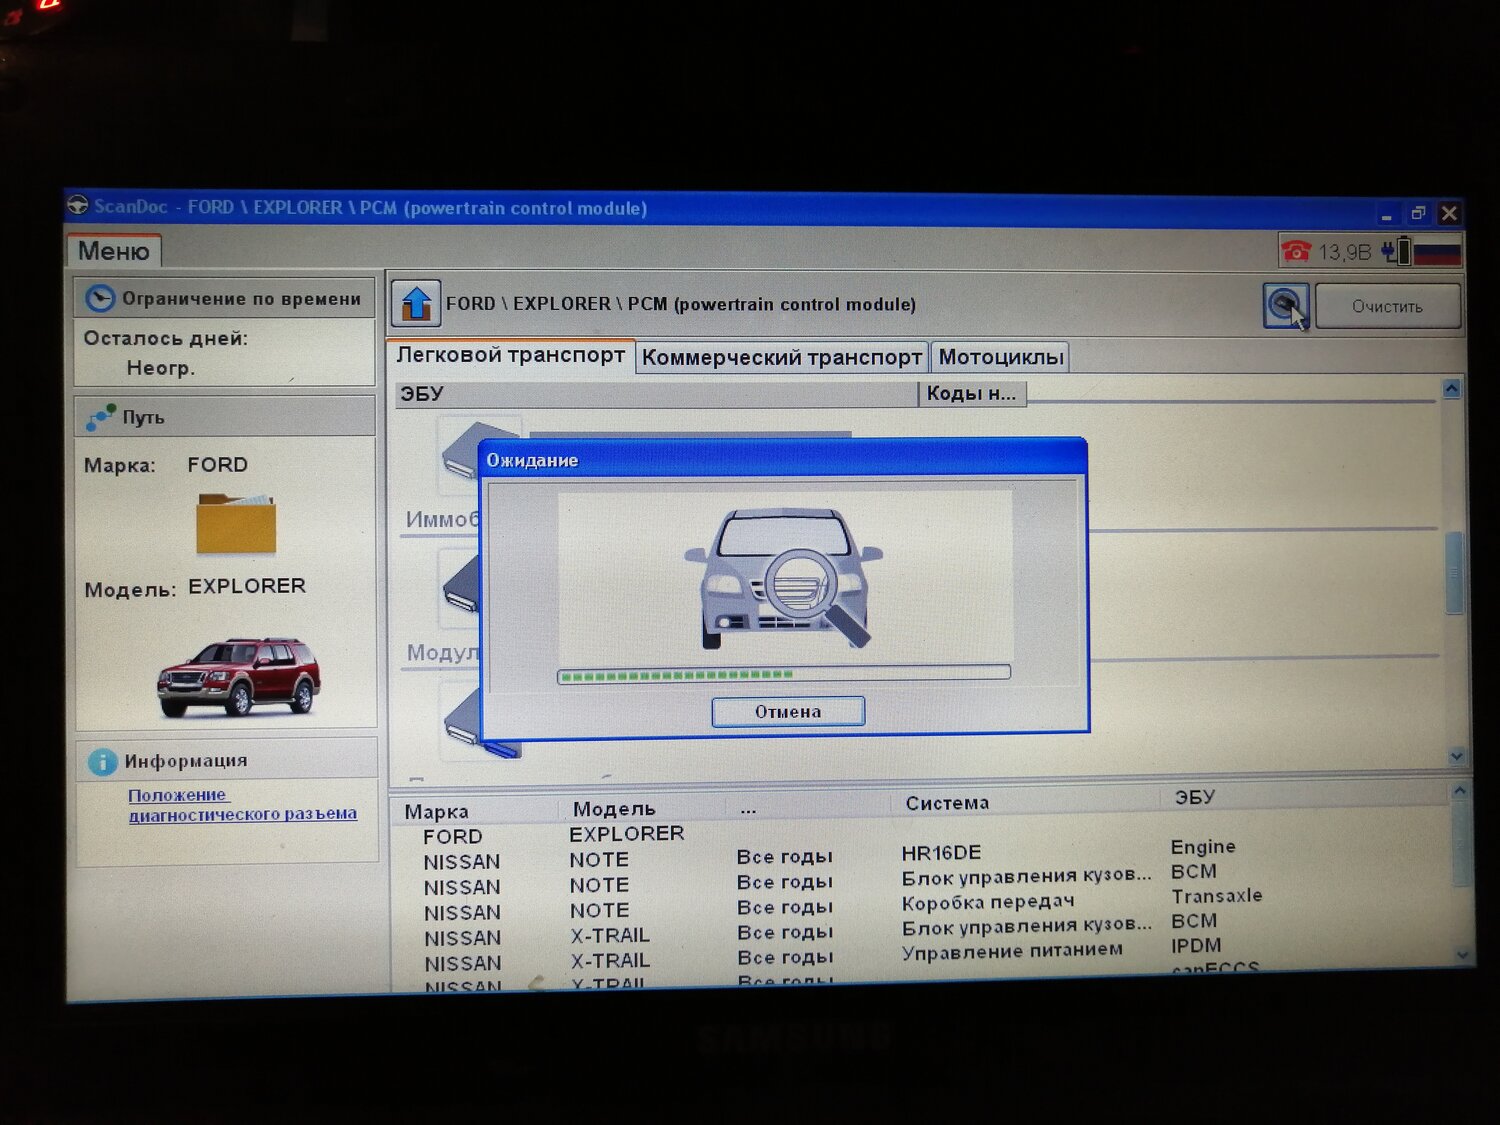This screenshot has width=1500, height=1125.
Task: Click the breadcrumb path FORD \ EXPLORER \ PCM
Action: pos(680,304)
